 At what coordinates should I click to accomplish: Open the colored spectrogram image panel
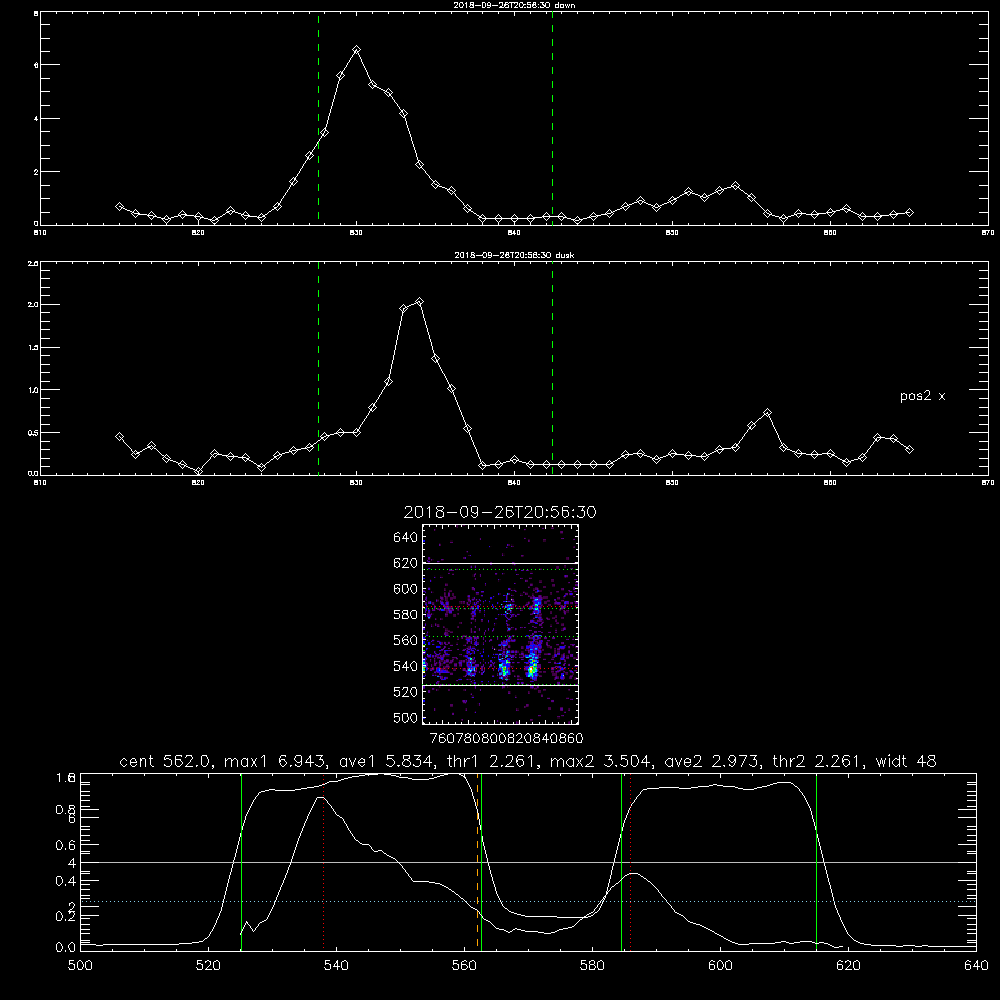[501, 624]
